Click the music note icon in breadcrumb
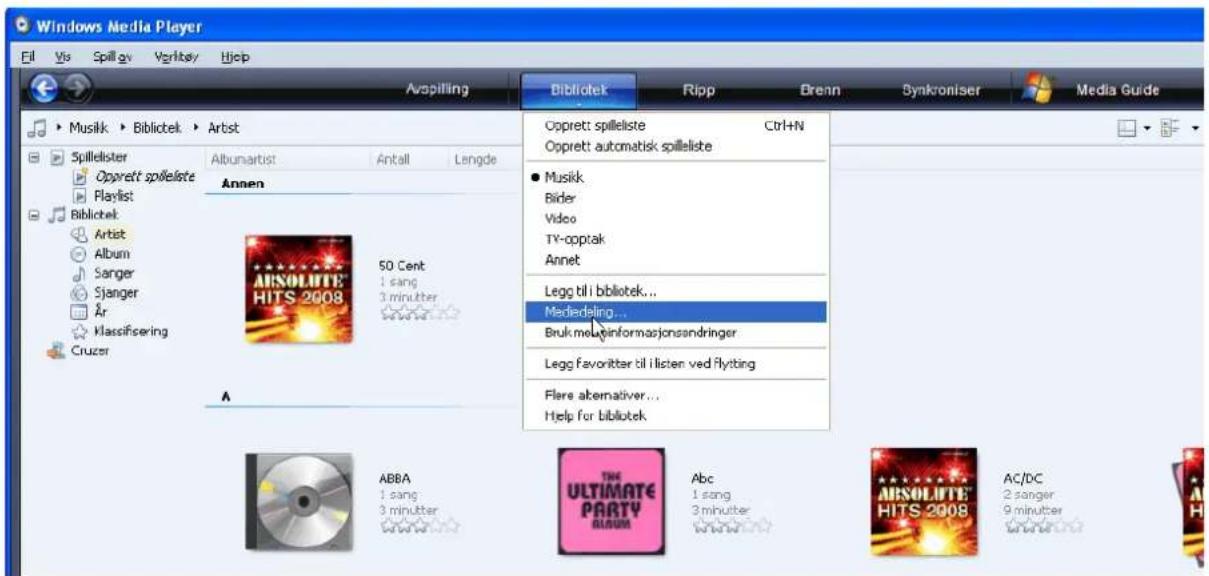Image resolution: width=1209 pixels, height=576 pixels. click(x=37, y=128)
